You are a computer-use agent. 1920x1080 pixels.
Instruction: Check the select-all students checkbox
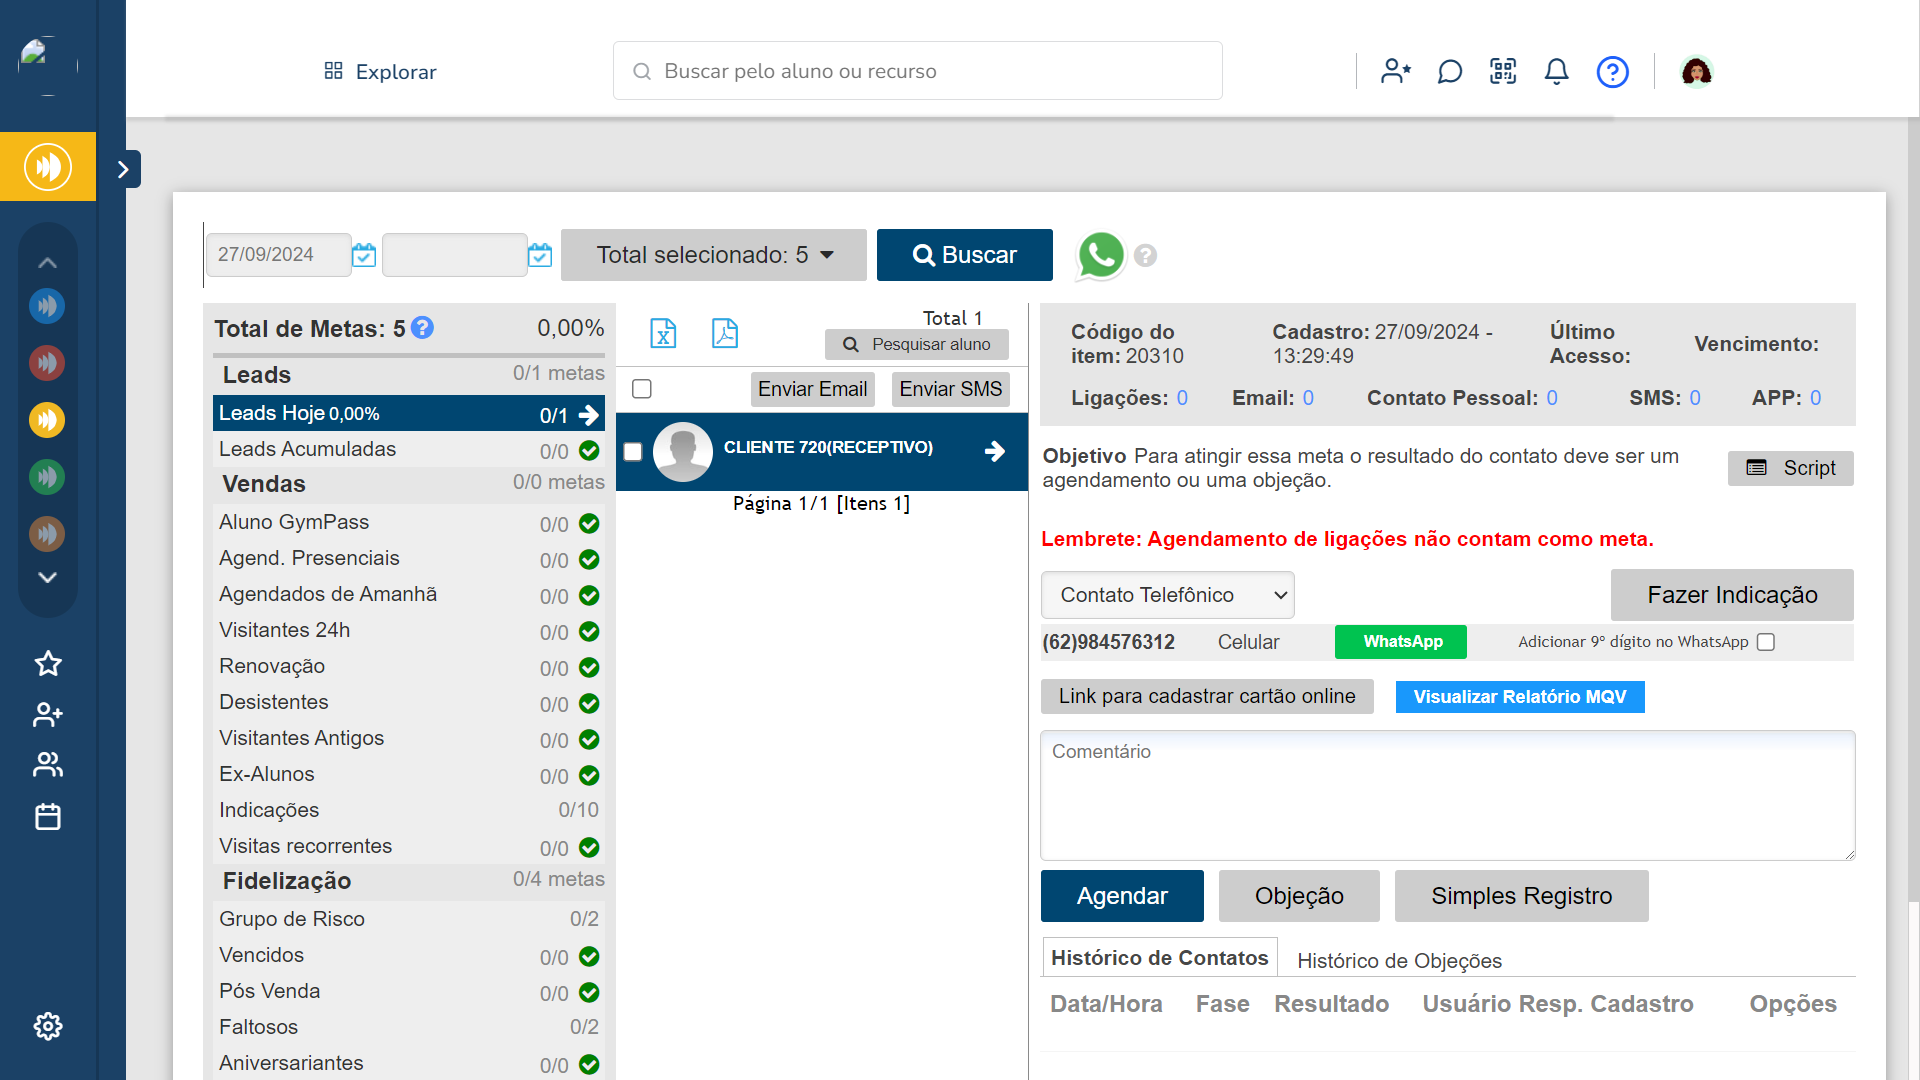[x=642, y=389]
